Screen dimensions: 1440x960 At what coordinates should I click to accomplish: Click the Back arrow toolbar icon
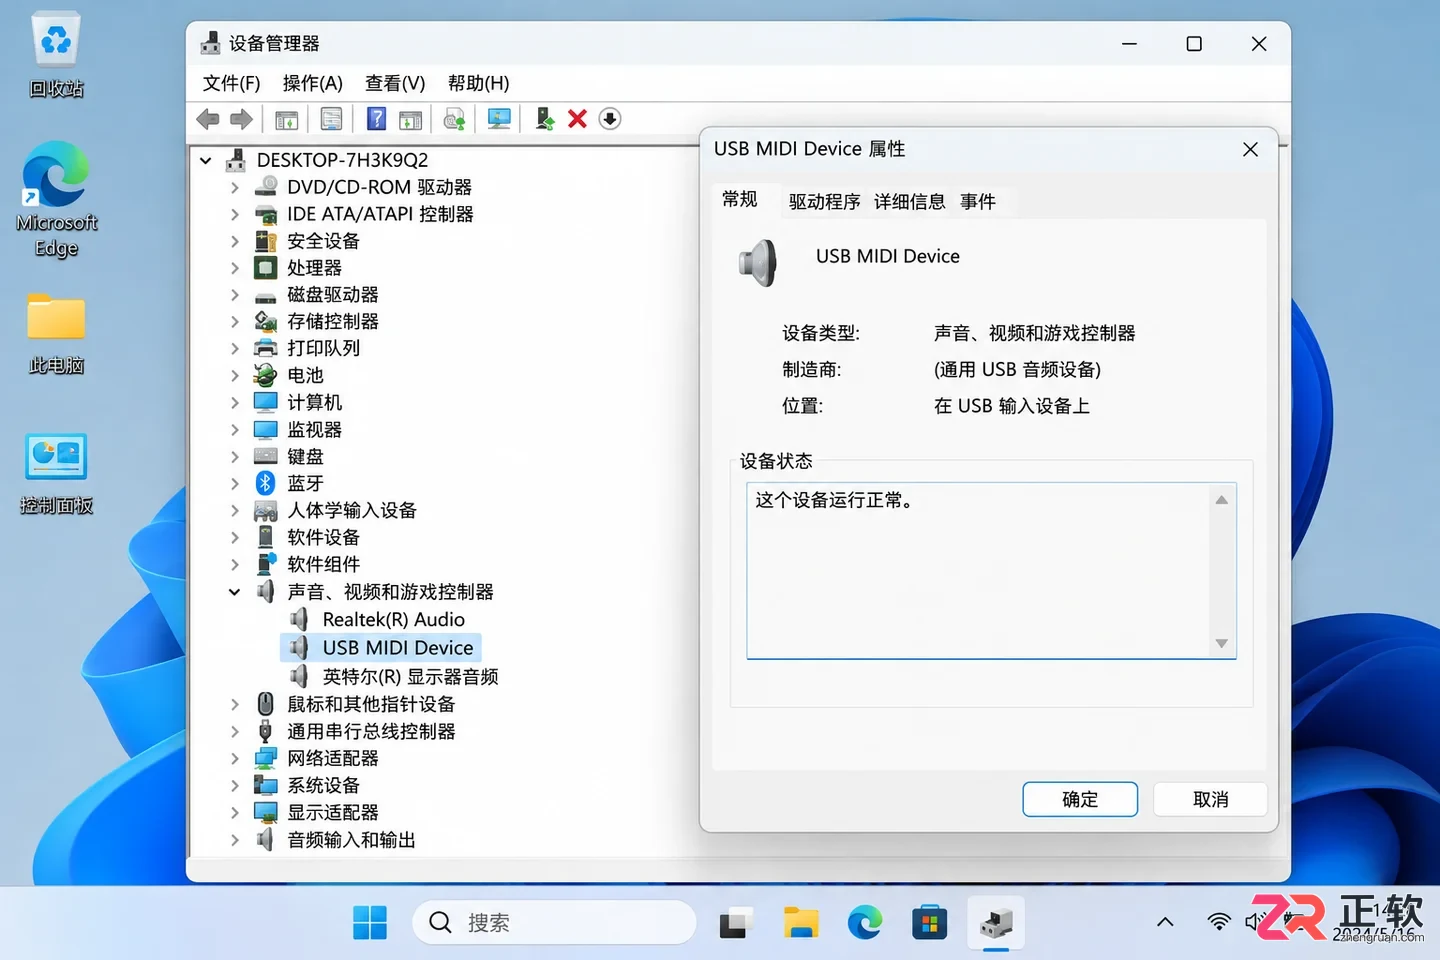208,119
